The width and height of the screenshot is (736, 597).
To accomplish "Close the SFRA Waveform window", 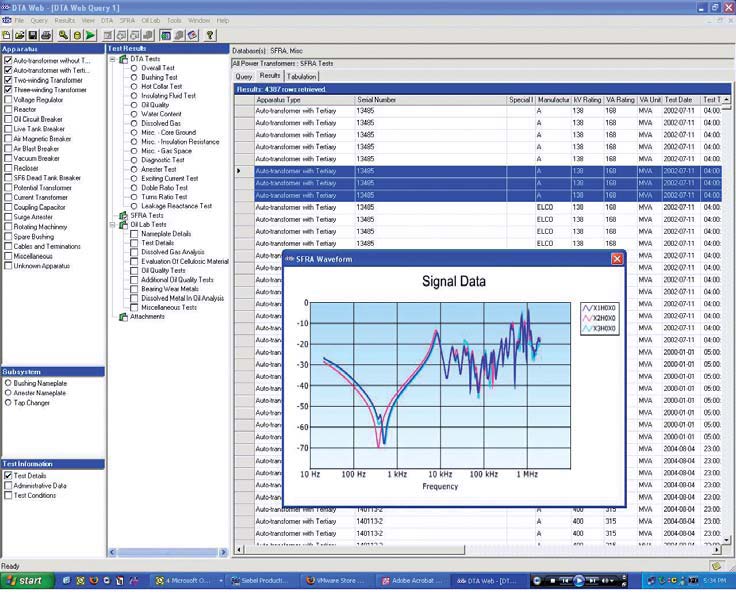I will pos(617,259).
